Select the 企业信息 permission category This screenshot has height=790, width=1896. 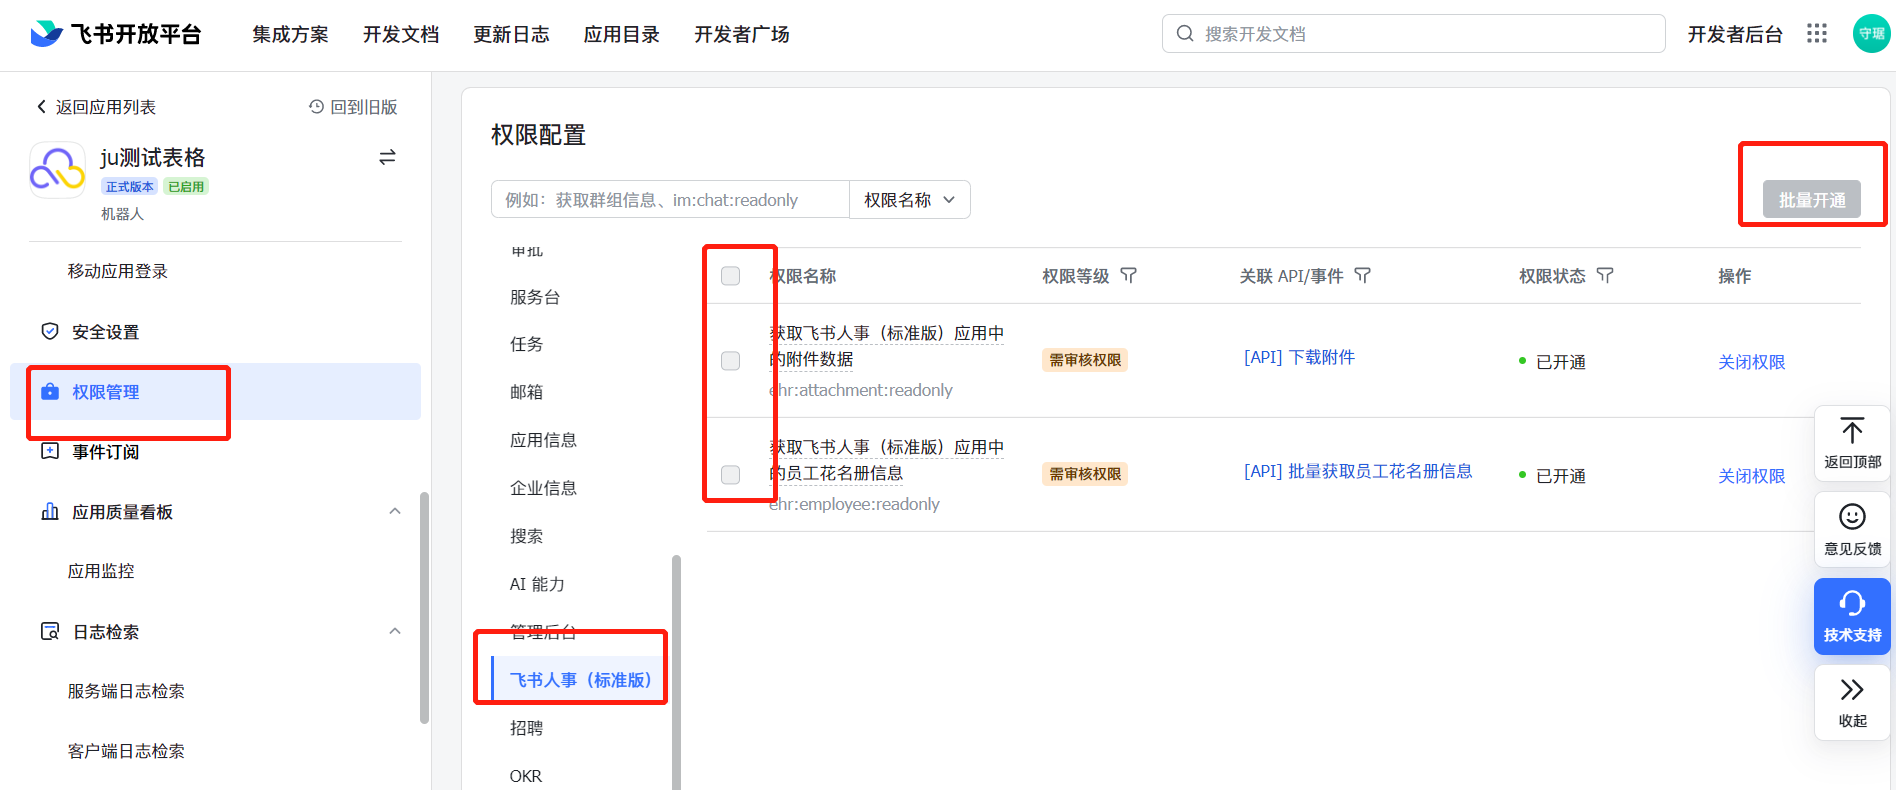point(543,488)
